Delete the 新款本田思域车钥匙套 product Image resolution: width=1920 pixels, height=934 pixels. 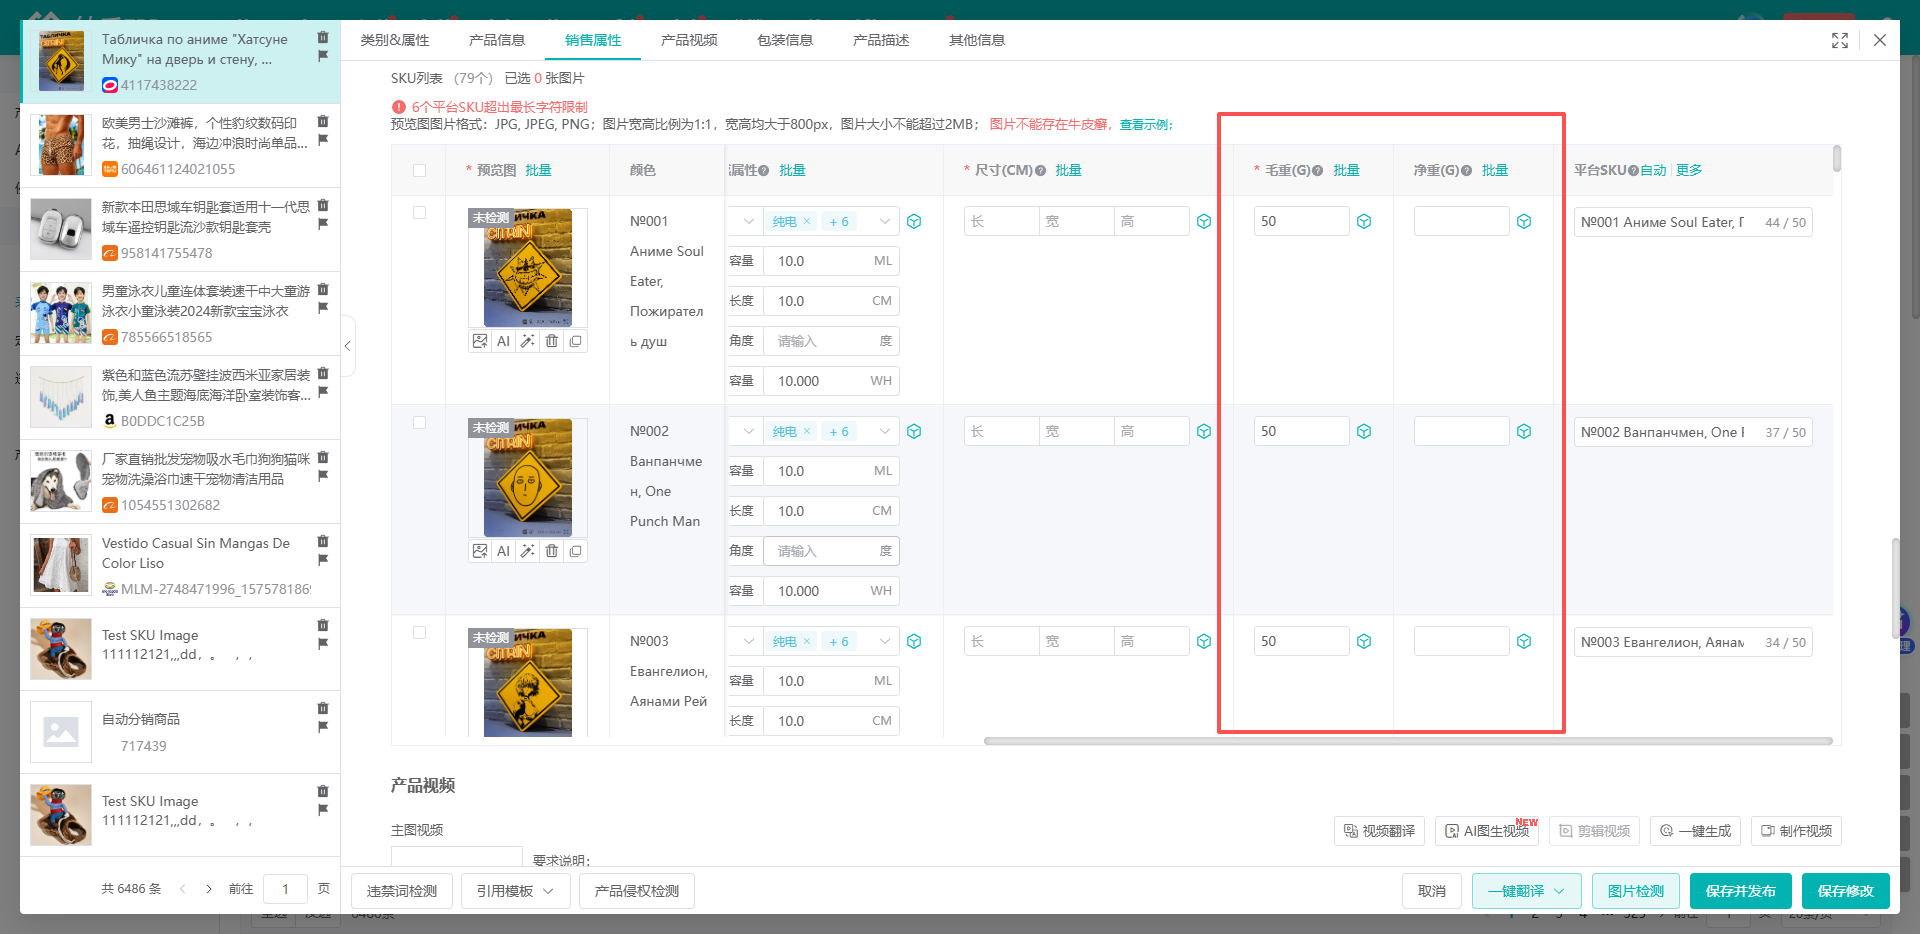tap(323, 205)
